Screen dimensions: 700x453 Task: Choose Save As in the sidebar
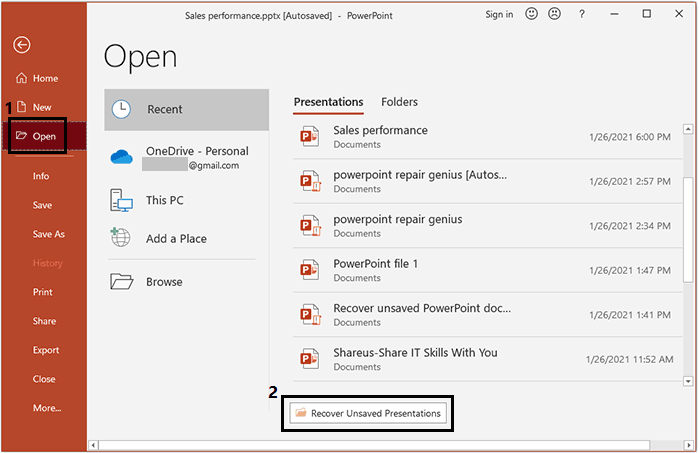[48, 234]
